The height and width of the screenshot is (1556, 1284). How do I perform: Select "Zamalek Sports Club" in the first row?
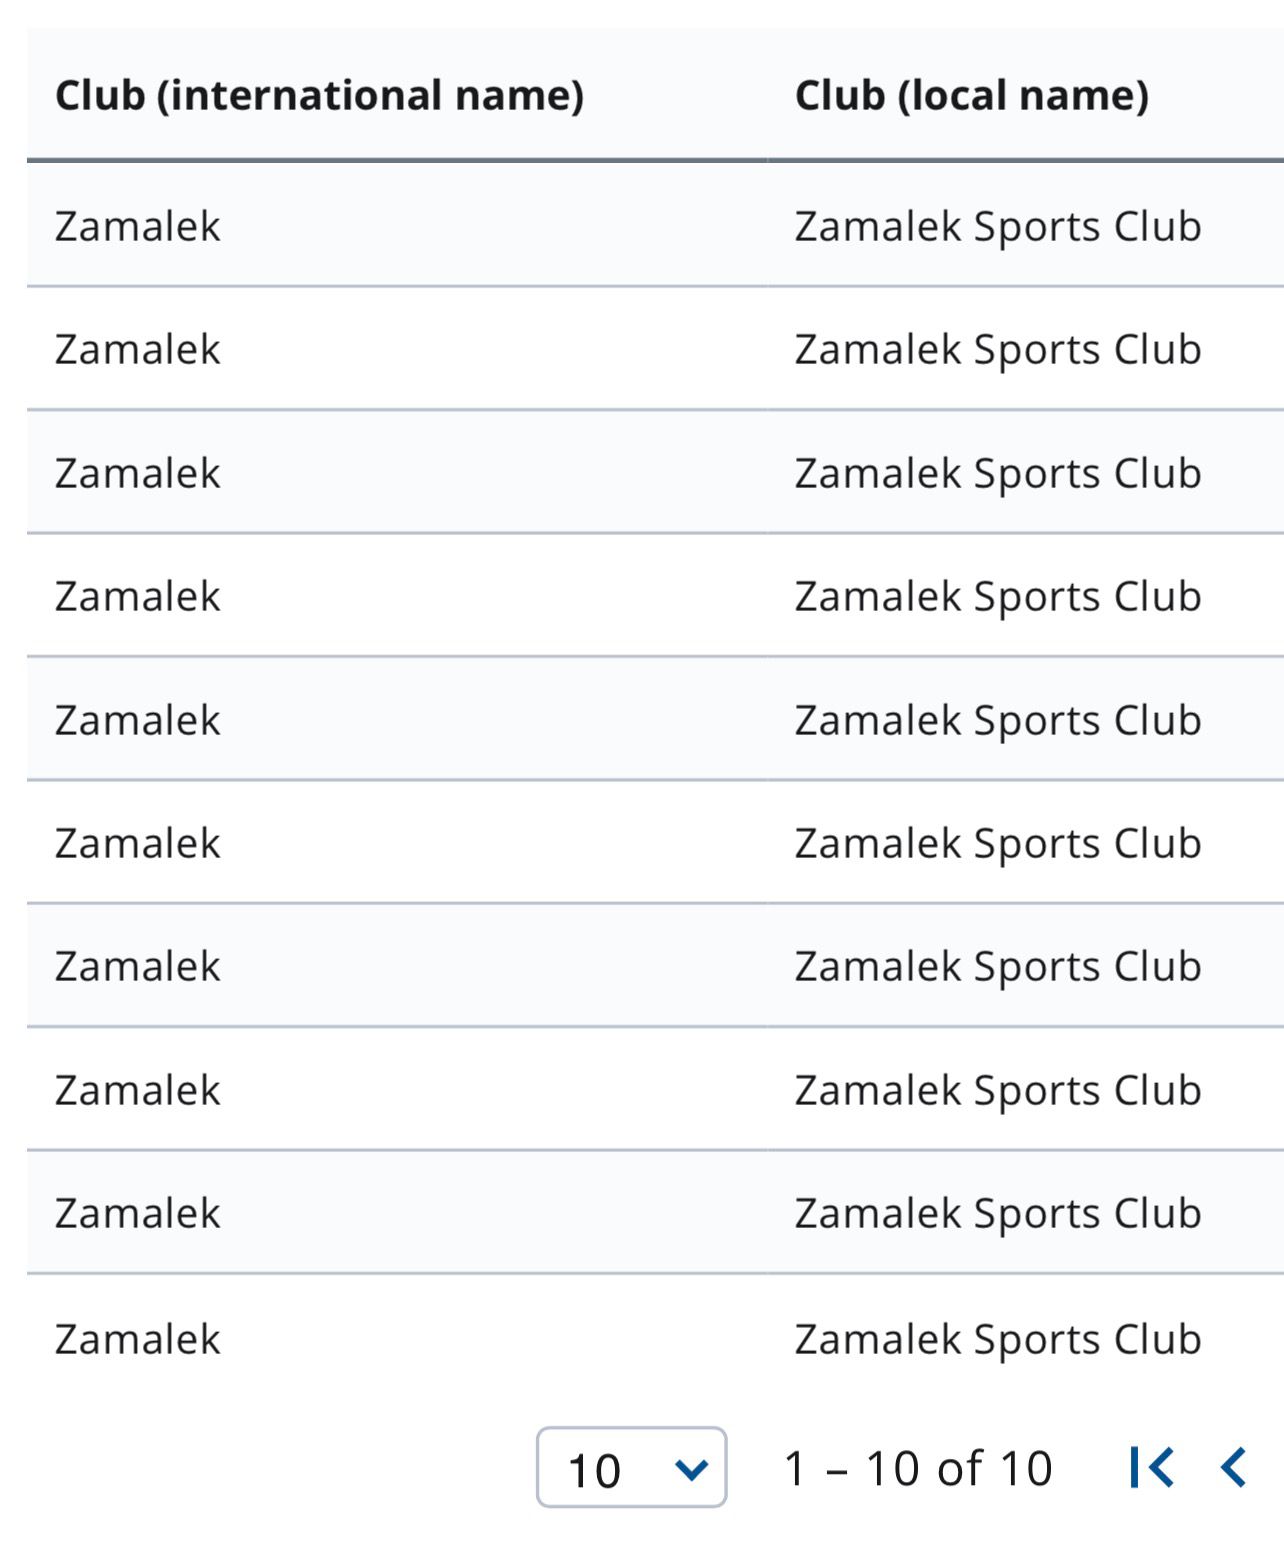click(997, 227)
